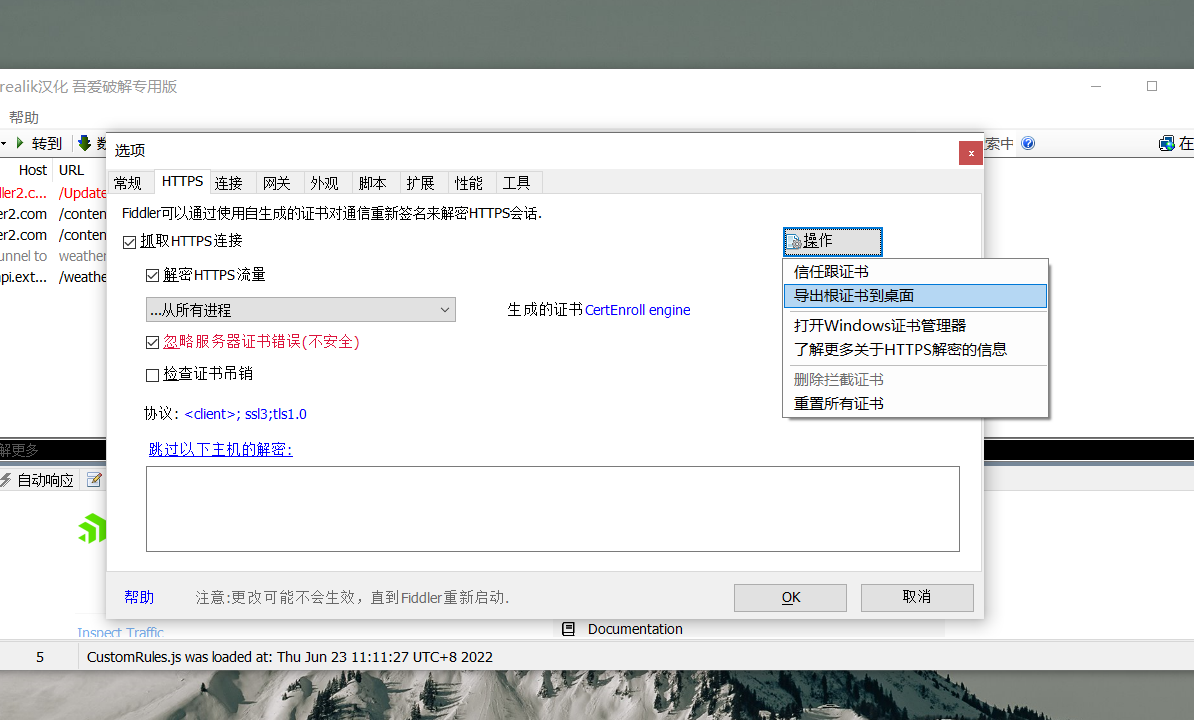This screenshot has width=1194, height=720.
Task: Click the CertEnroll engine link
Action: tap(637, 310)
